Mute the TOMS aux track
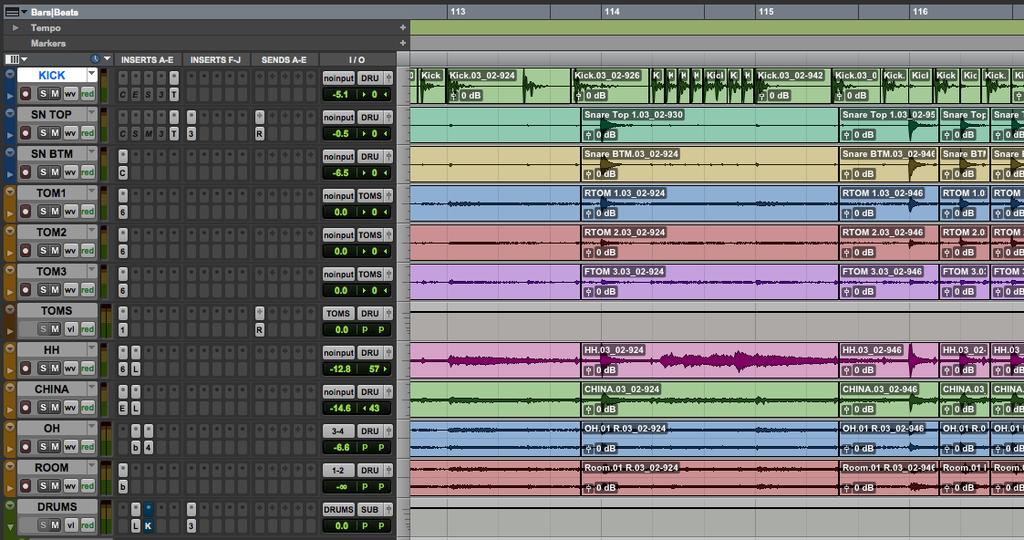 [55, 328]
